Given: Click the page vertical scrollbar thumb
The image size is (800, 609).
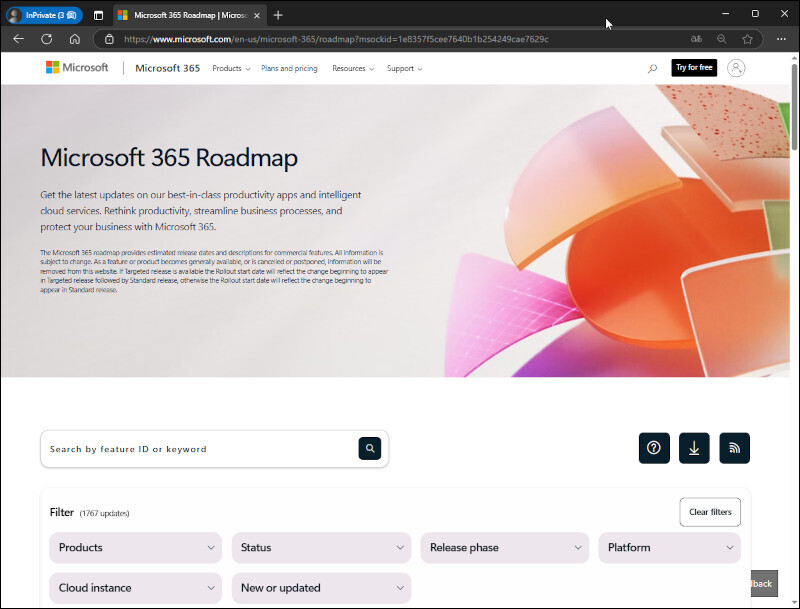Looking at the screenshot, I should [x=794, y=107].
